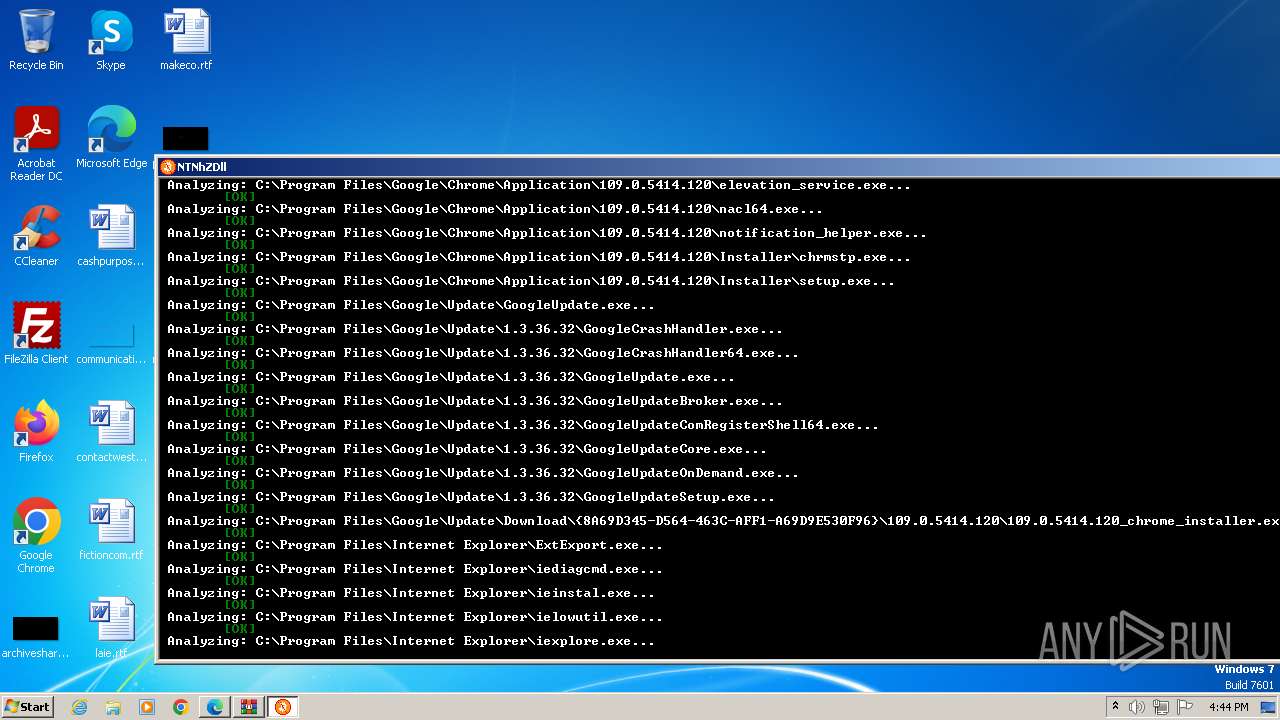Viewport: 1280px width, 720px height.
Task: Select the laie.rtf document icon
Action: click(111, 628)
